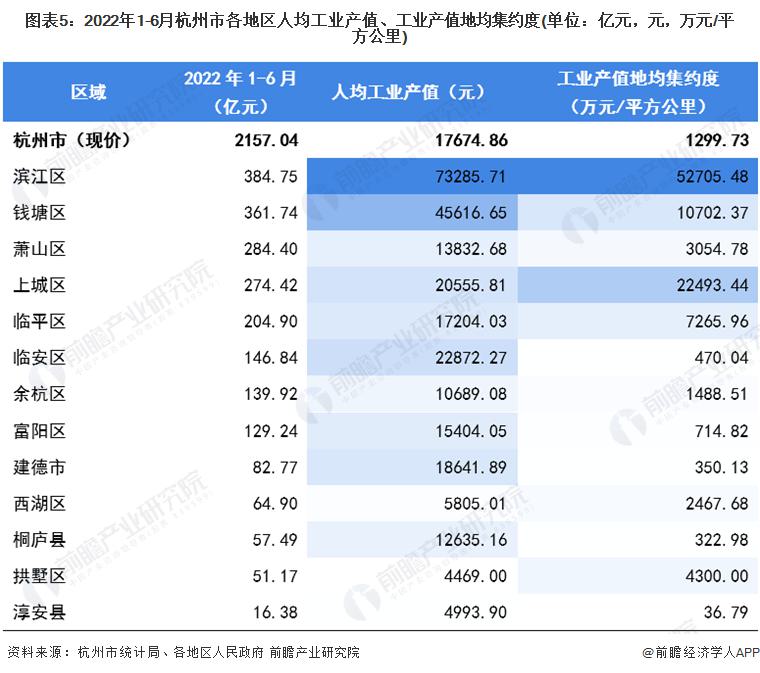Click the 2022年1-6月 (亿元) column header
Viewport: 760px width, 673px height.
pyautogui.click(x=240, y=92)
